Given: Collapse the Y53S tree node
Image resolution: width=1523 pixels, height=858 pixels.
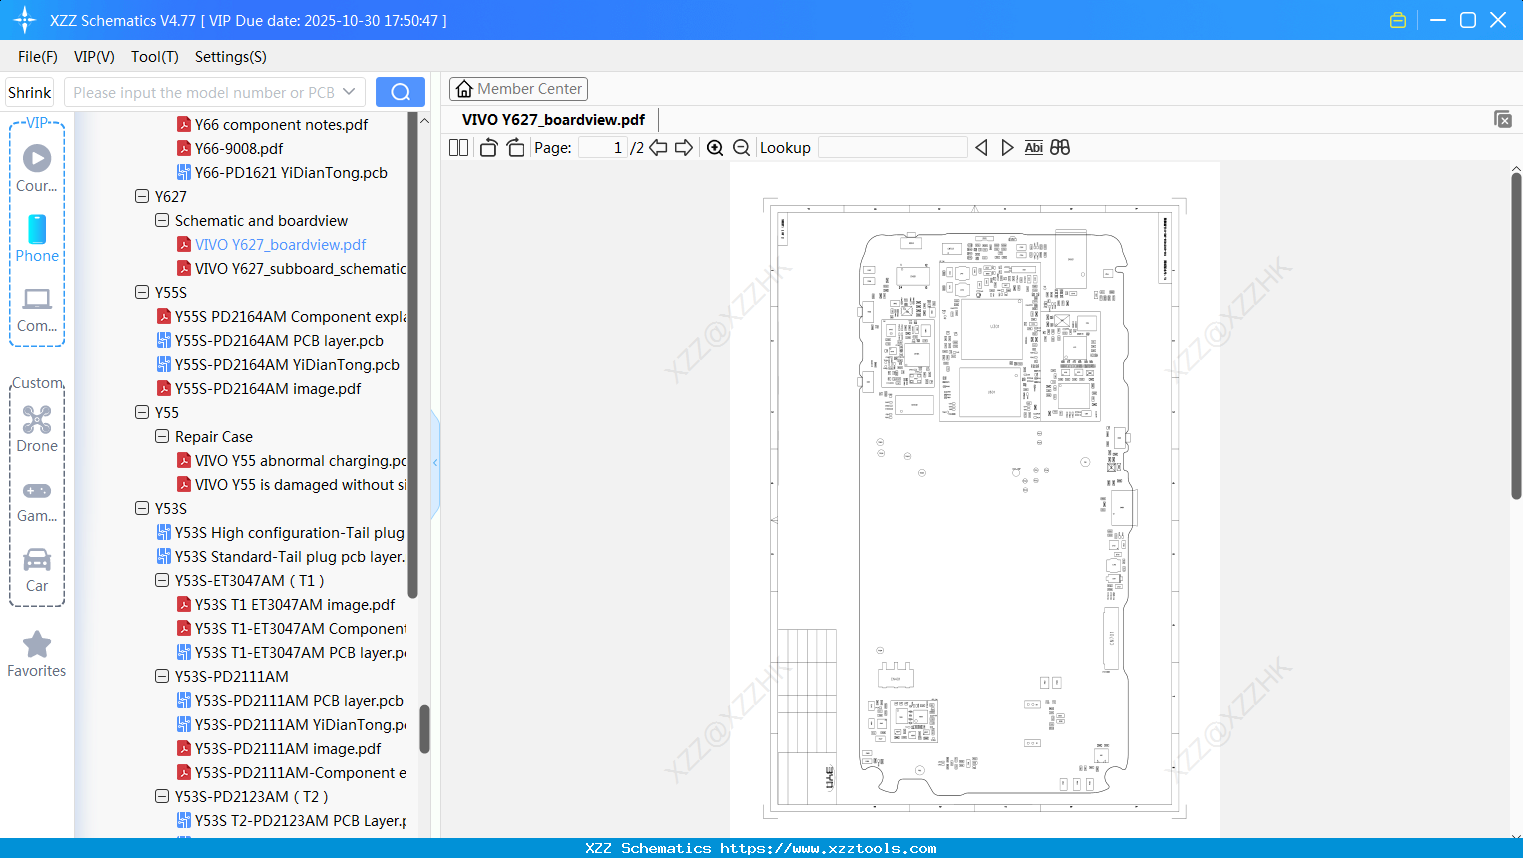Looking at the screenshot, I should click(142, 509).
